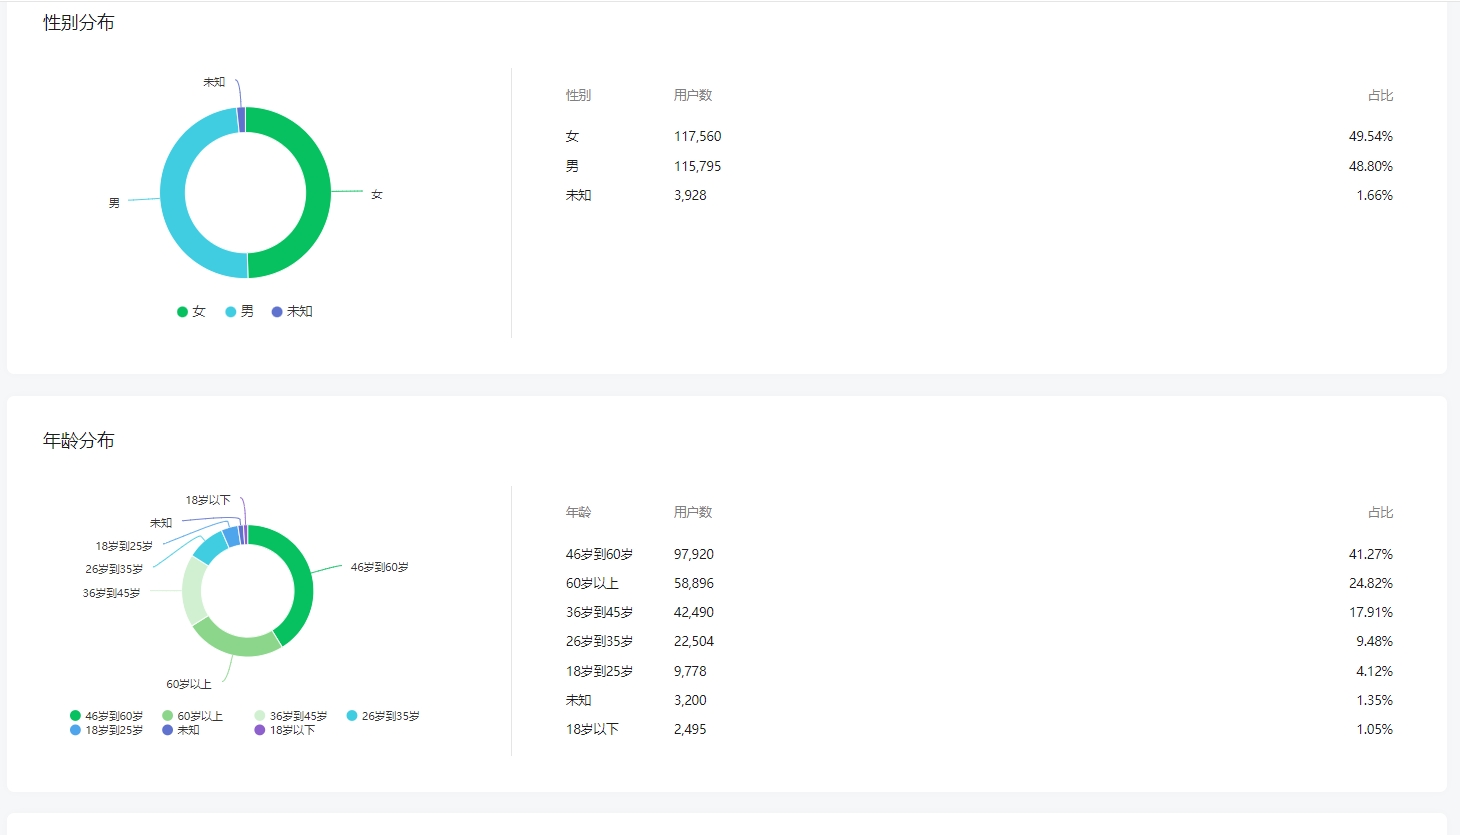The image size is (1460, 835).
Task: Toggle the 男 legend item in gender chart
Action: (239, 312)
